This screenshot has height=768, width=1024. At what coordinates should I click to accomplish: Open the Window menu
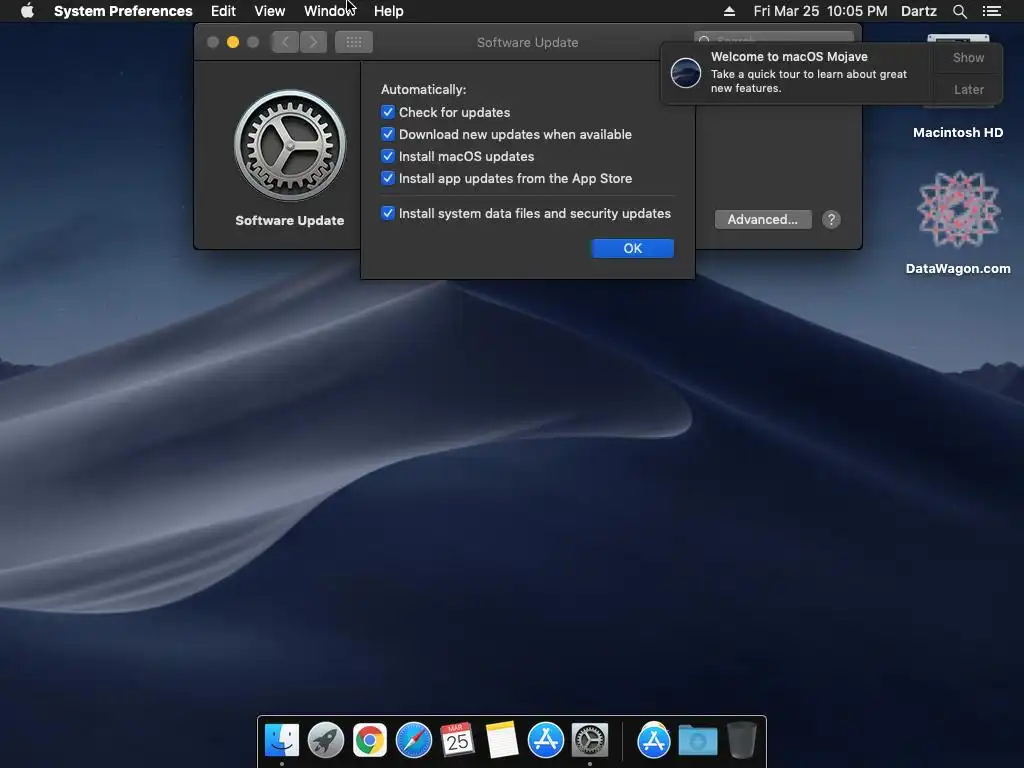click(x=329, y=11)
